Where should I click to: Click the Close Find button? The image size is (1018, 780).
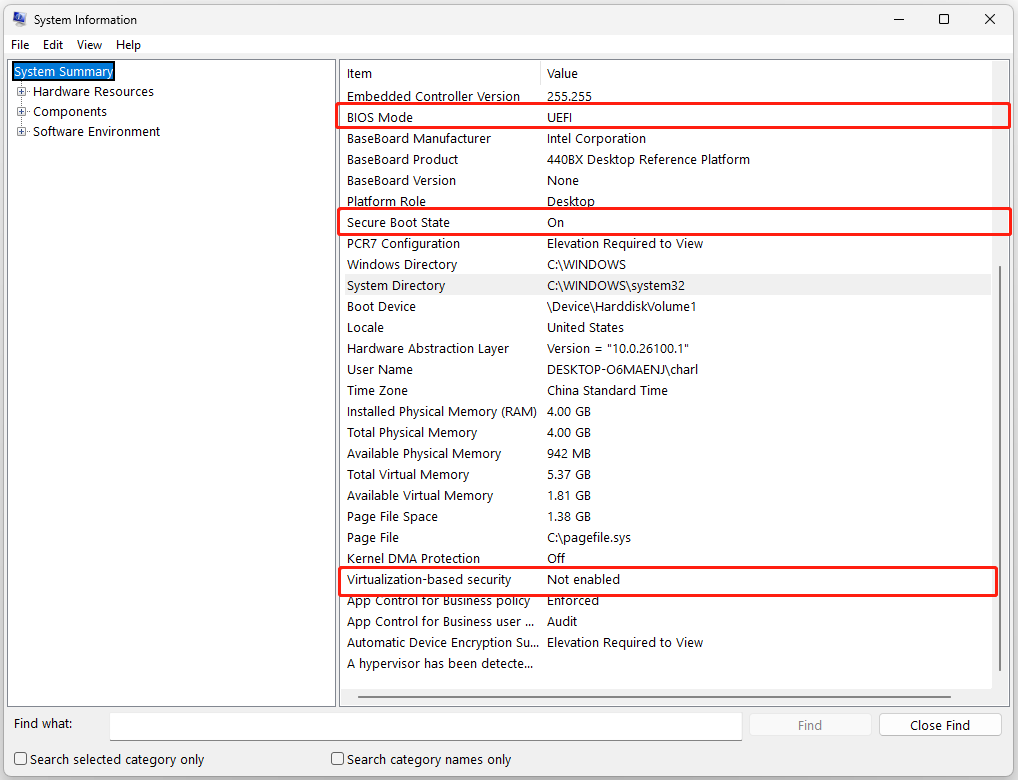coord(939,724)
